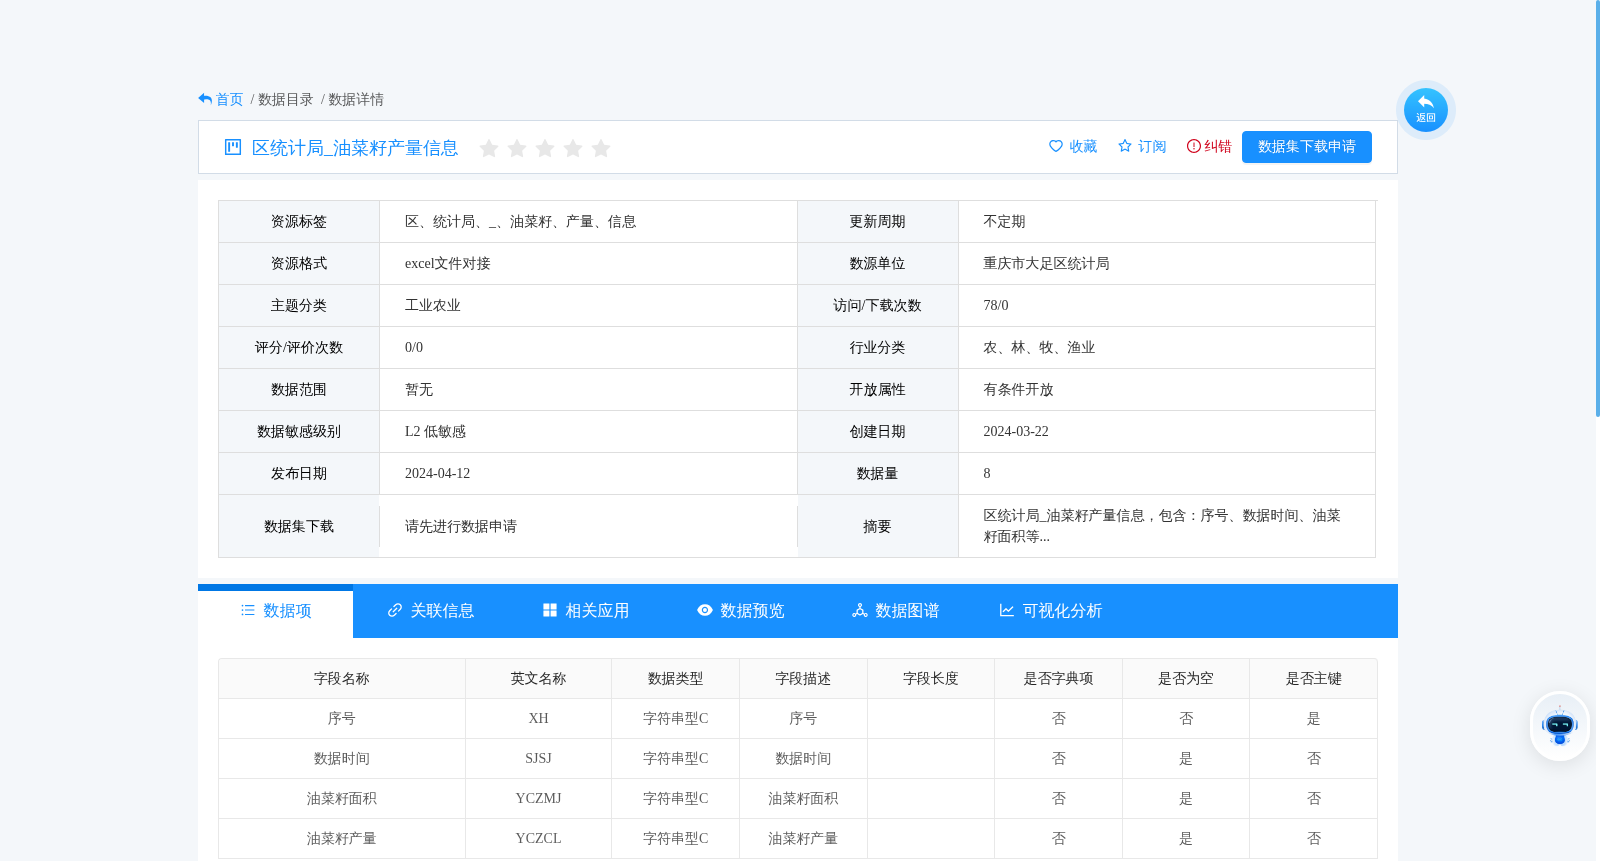The width and height of the screenshot is (1600, 861).
Task: Click the 是否字典项 column header
Action: 1058,679
